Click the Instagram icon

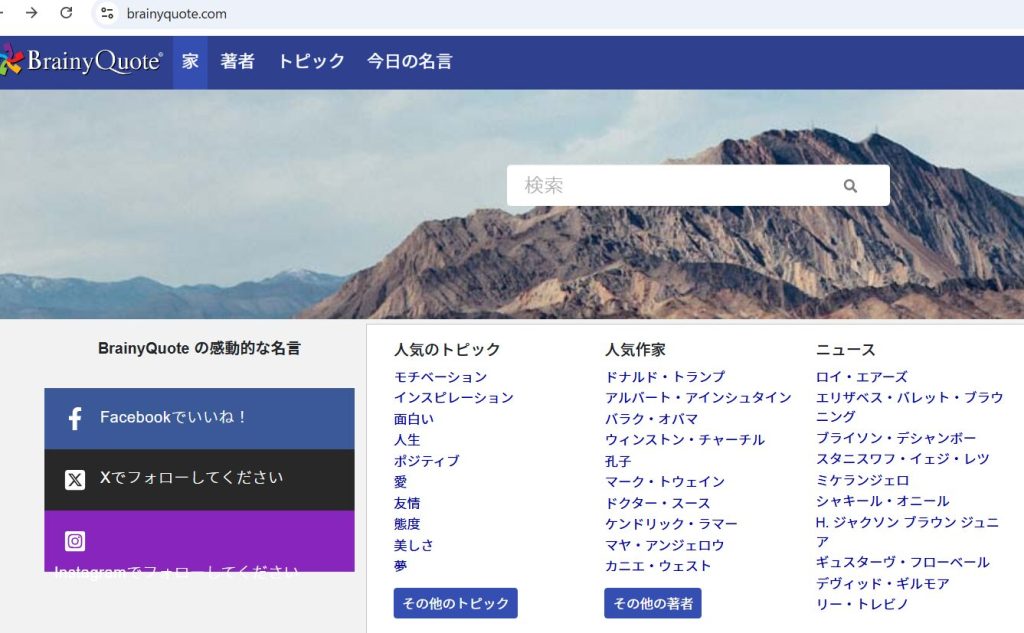(x=75, y=541)
